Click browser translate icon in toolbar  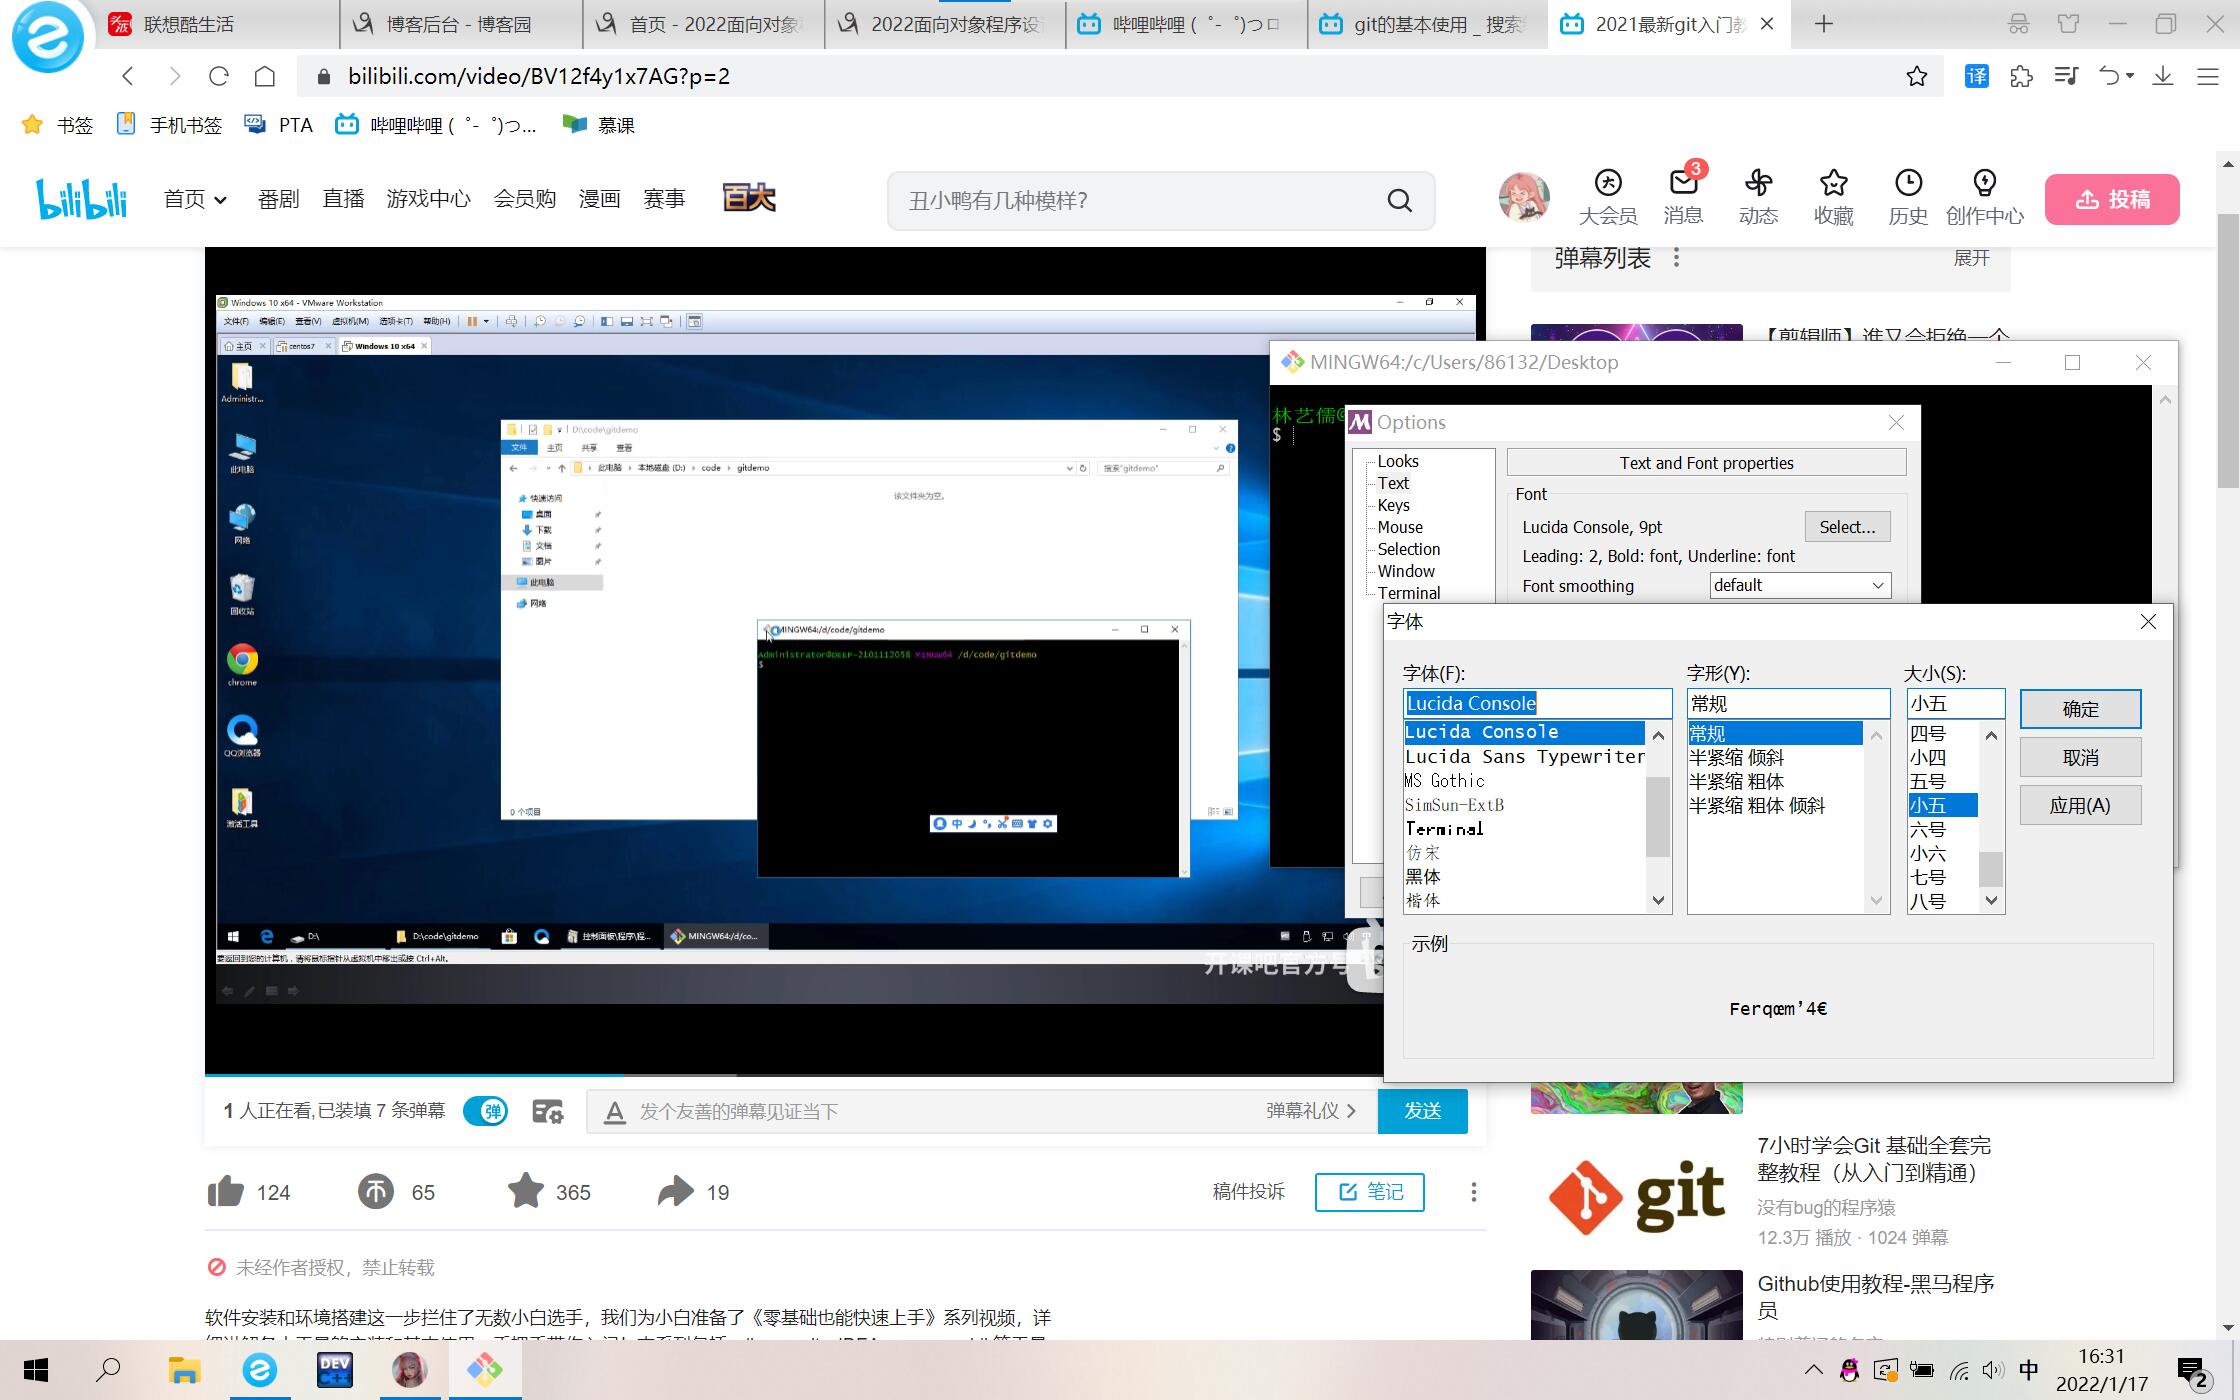point(1976,76)
